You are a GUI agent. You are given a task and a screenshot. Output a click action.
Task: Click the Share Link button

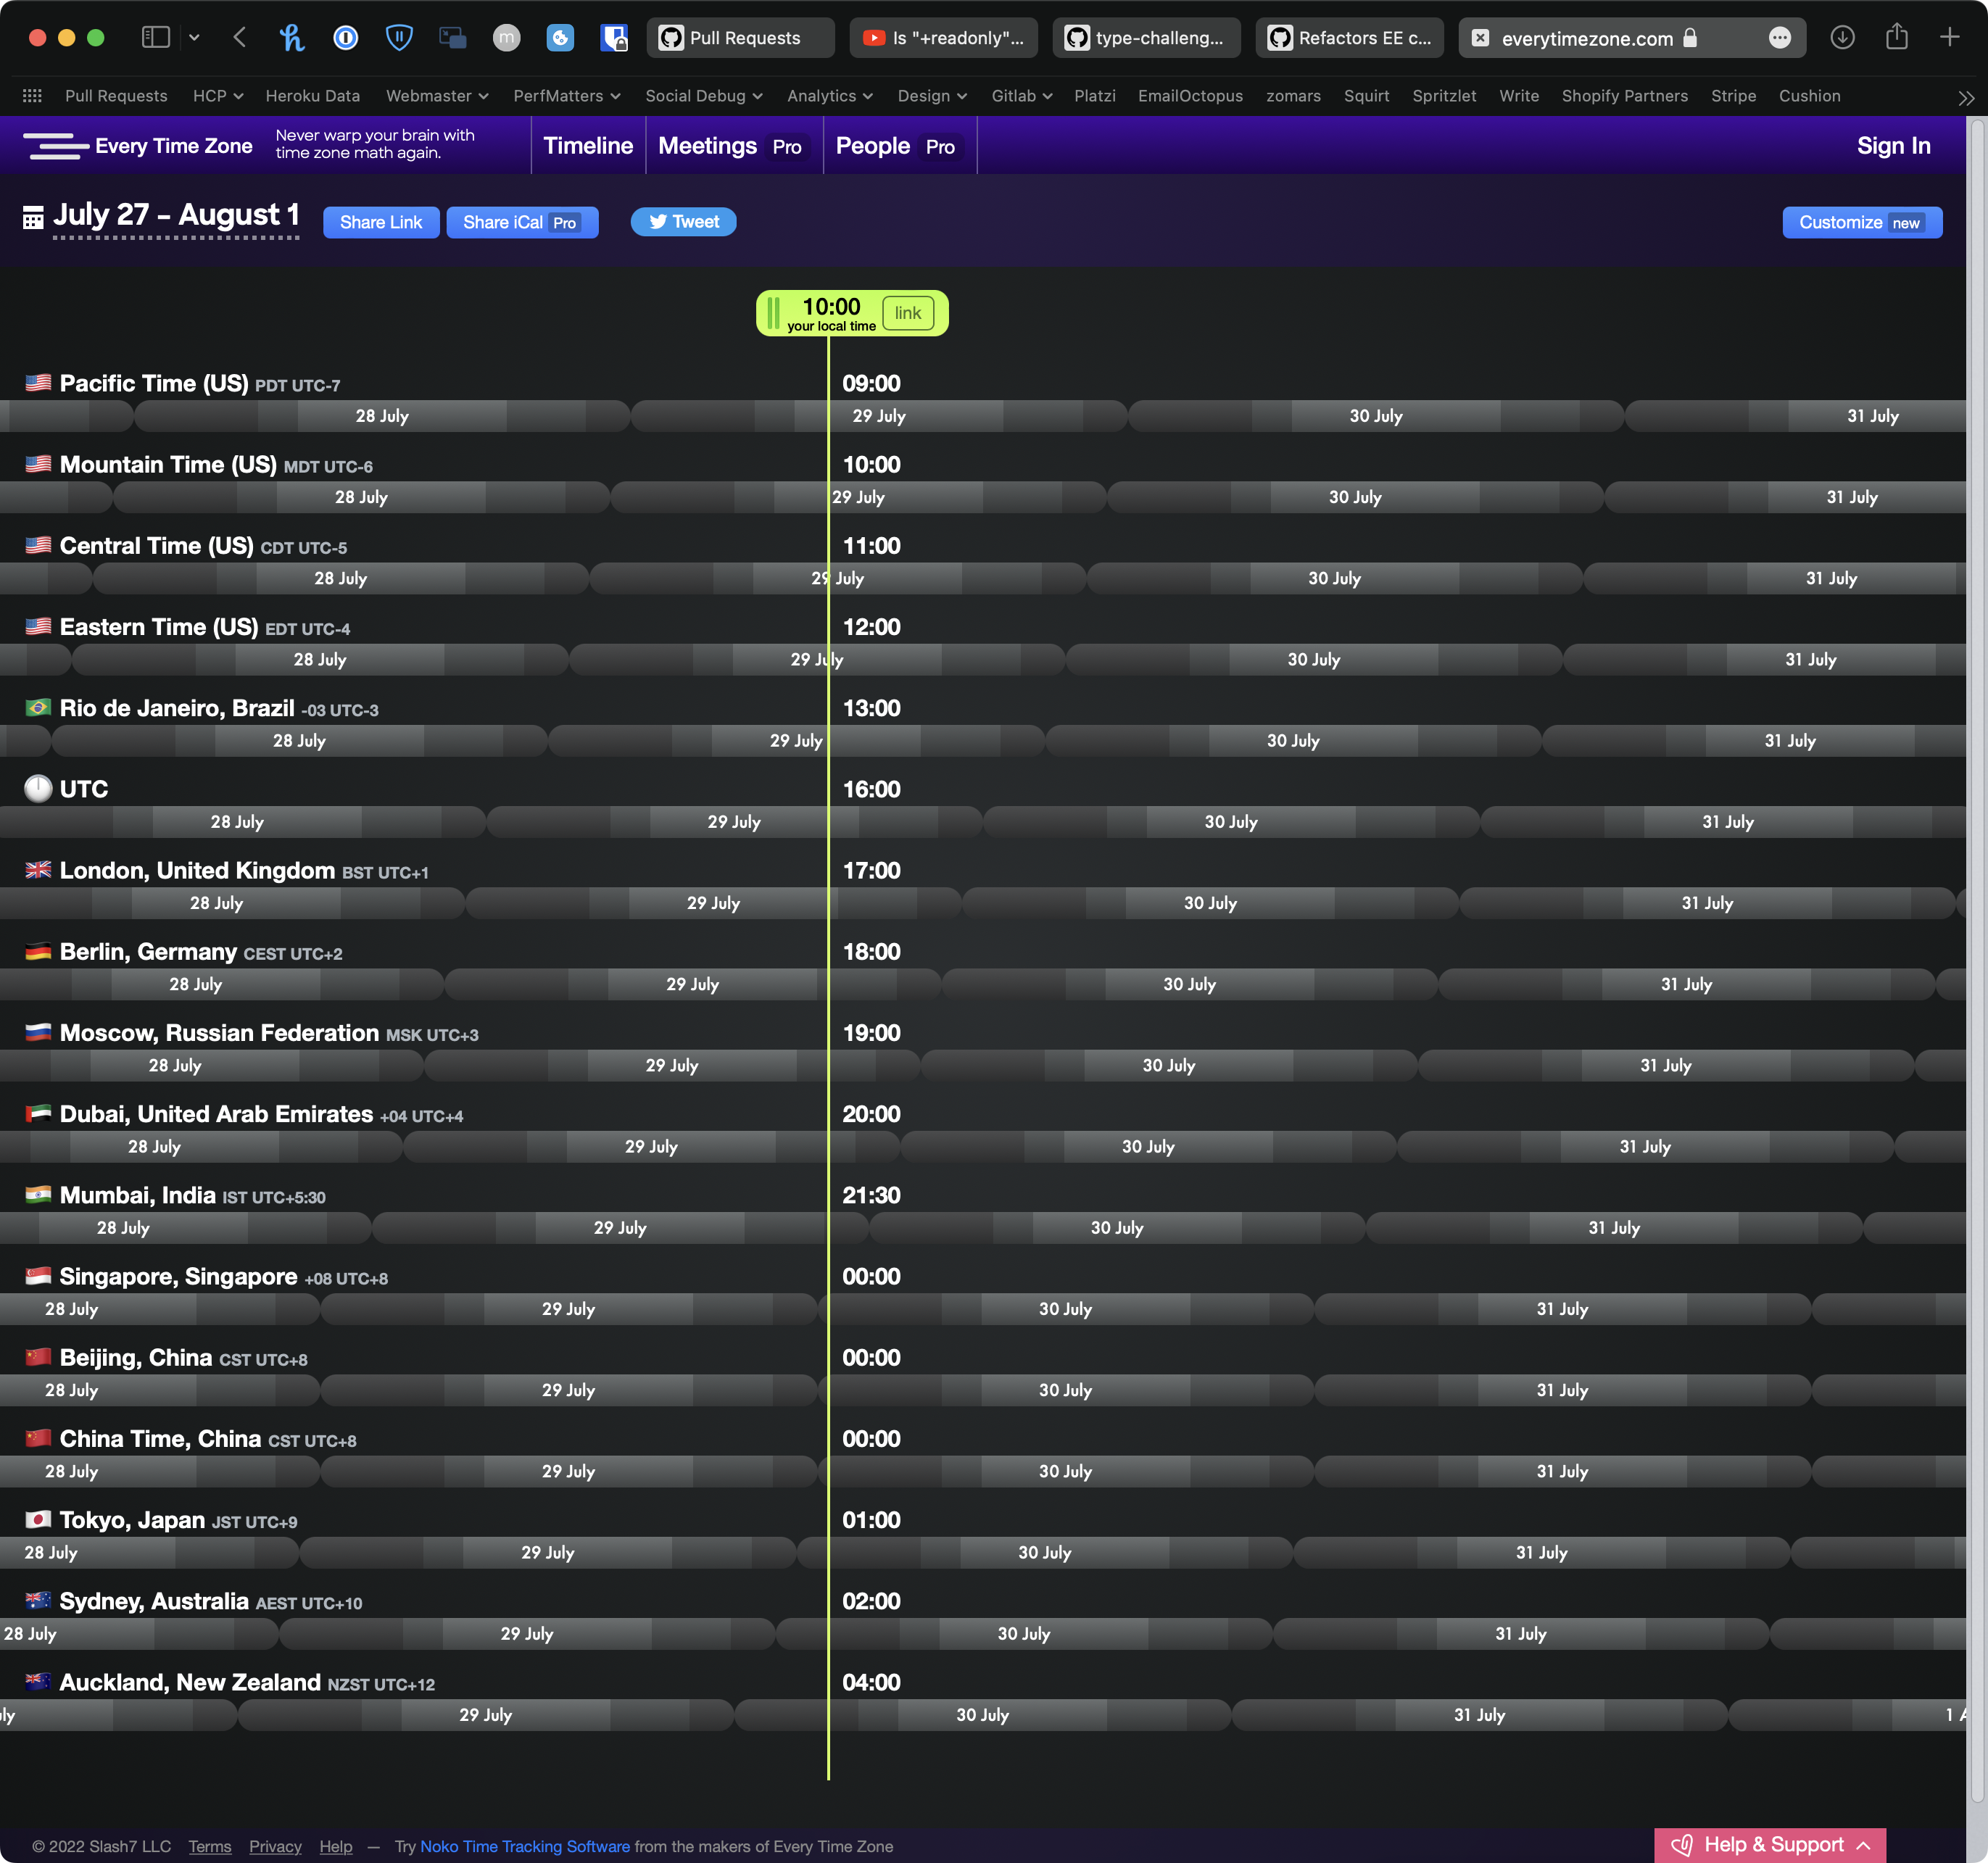(x=380, y=222)
